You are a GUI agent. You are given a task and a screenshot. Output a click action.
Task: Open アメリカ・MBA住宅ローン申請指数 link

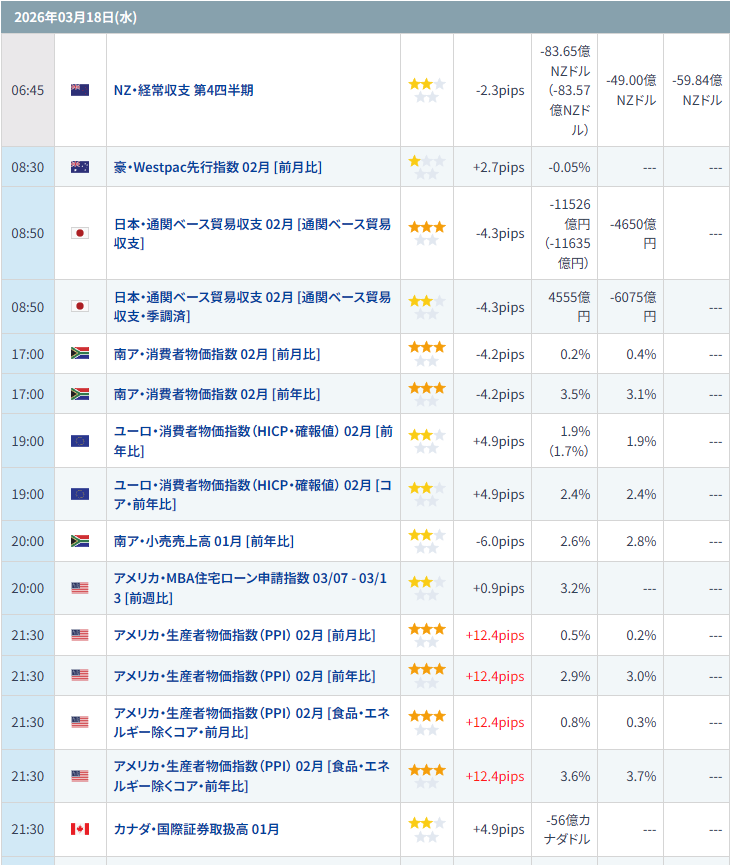point(252,588)
